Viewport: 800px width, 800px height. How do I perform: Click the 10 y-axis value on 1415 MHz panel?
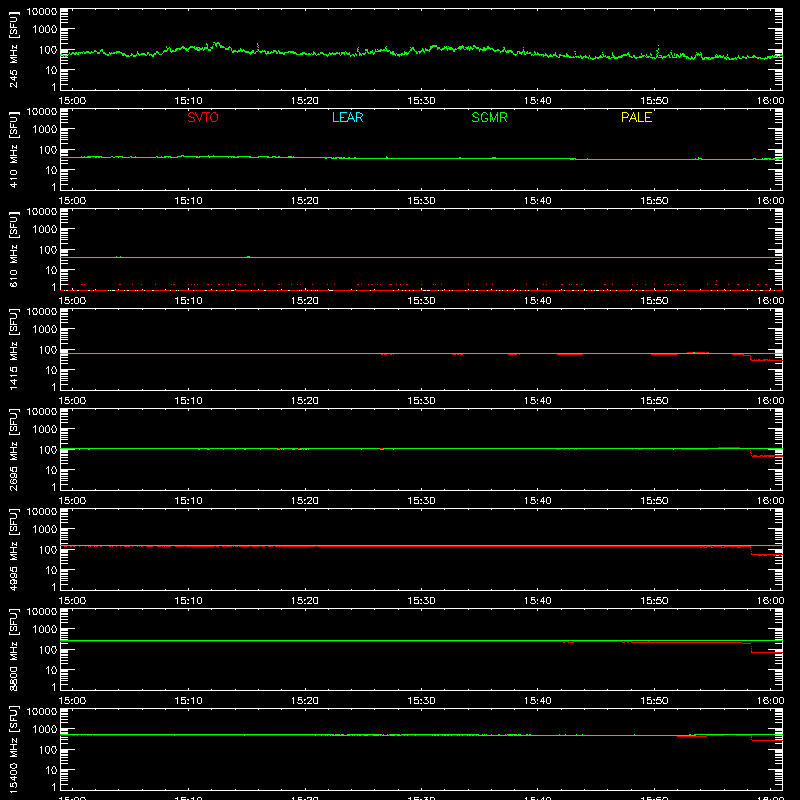point(51,370)
